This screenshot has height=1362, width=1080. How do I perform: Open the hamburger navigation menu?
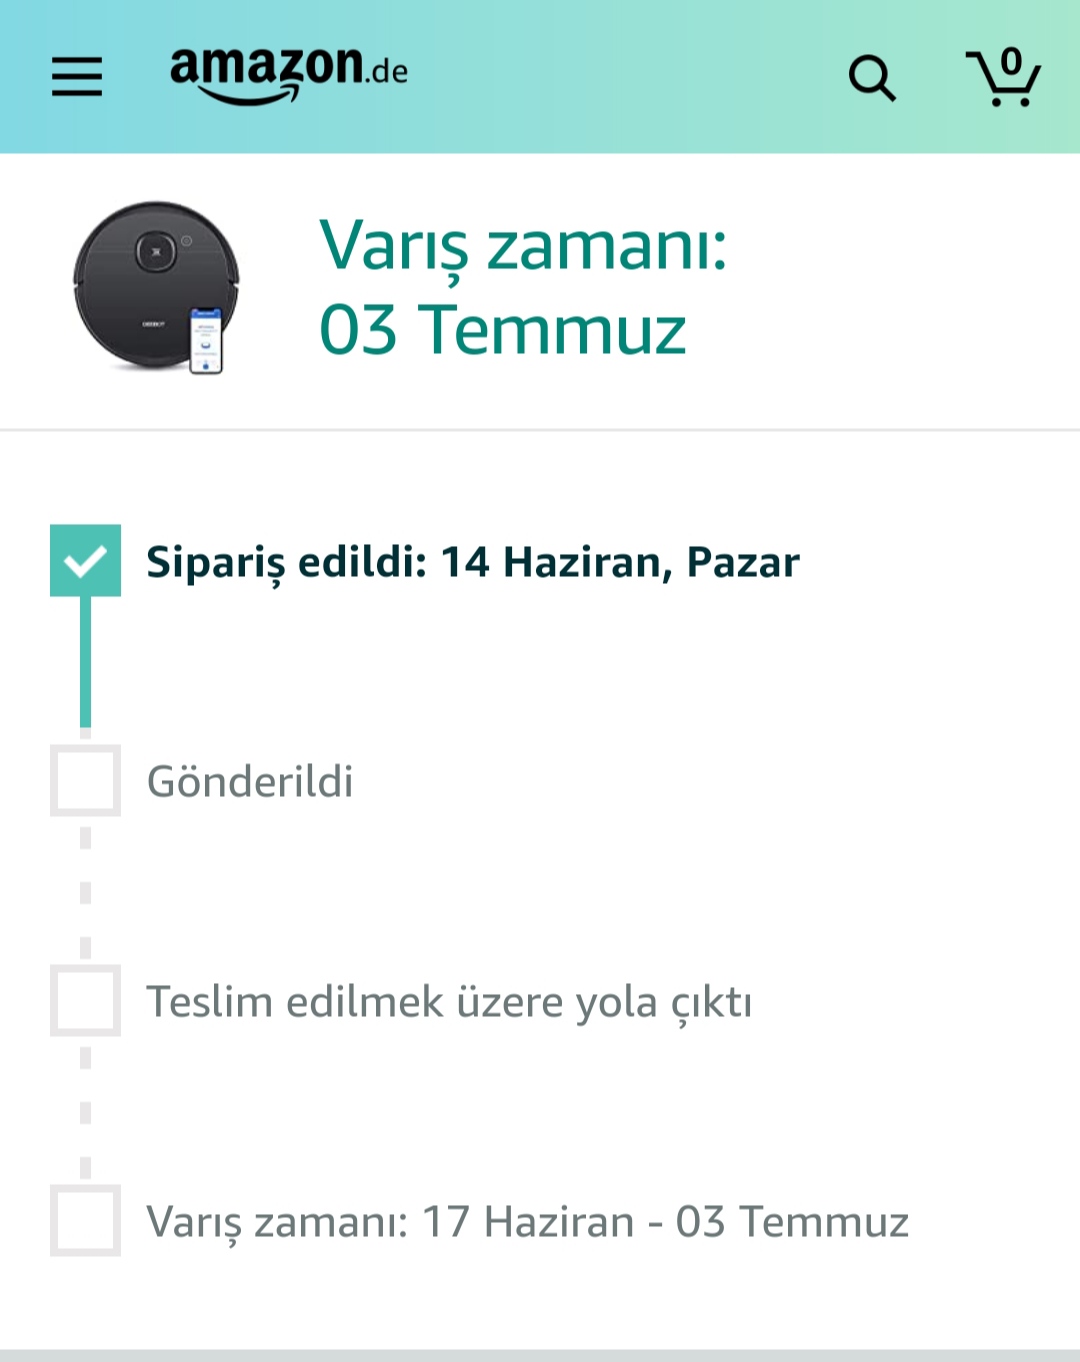point(77,77)
